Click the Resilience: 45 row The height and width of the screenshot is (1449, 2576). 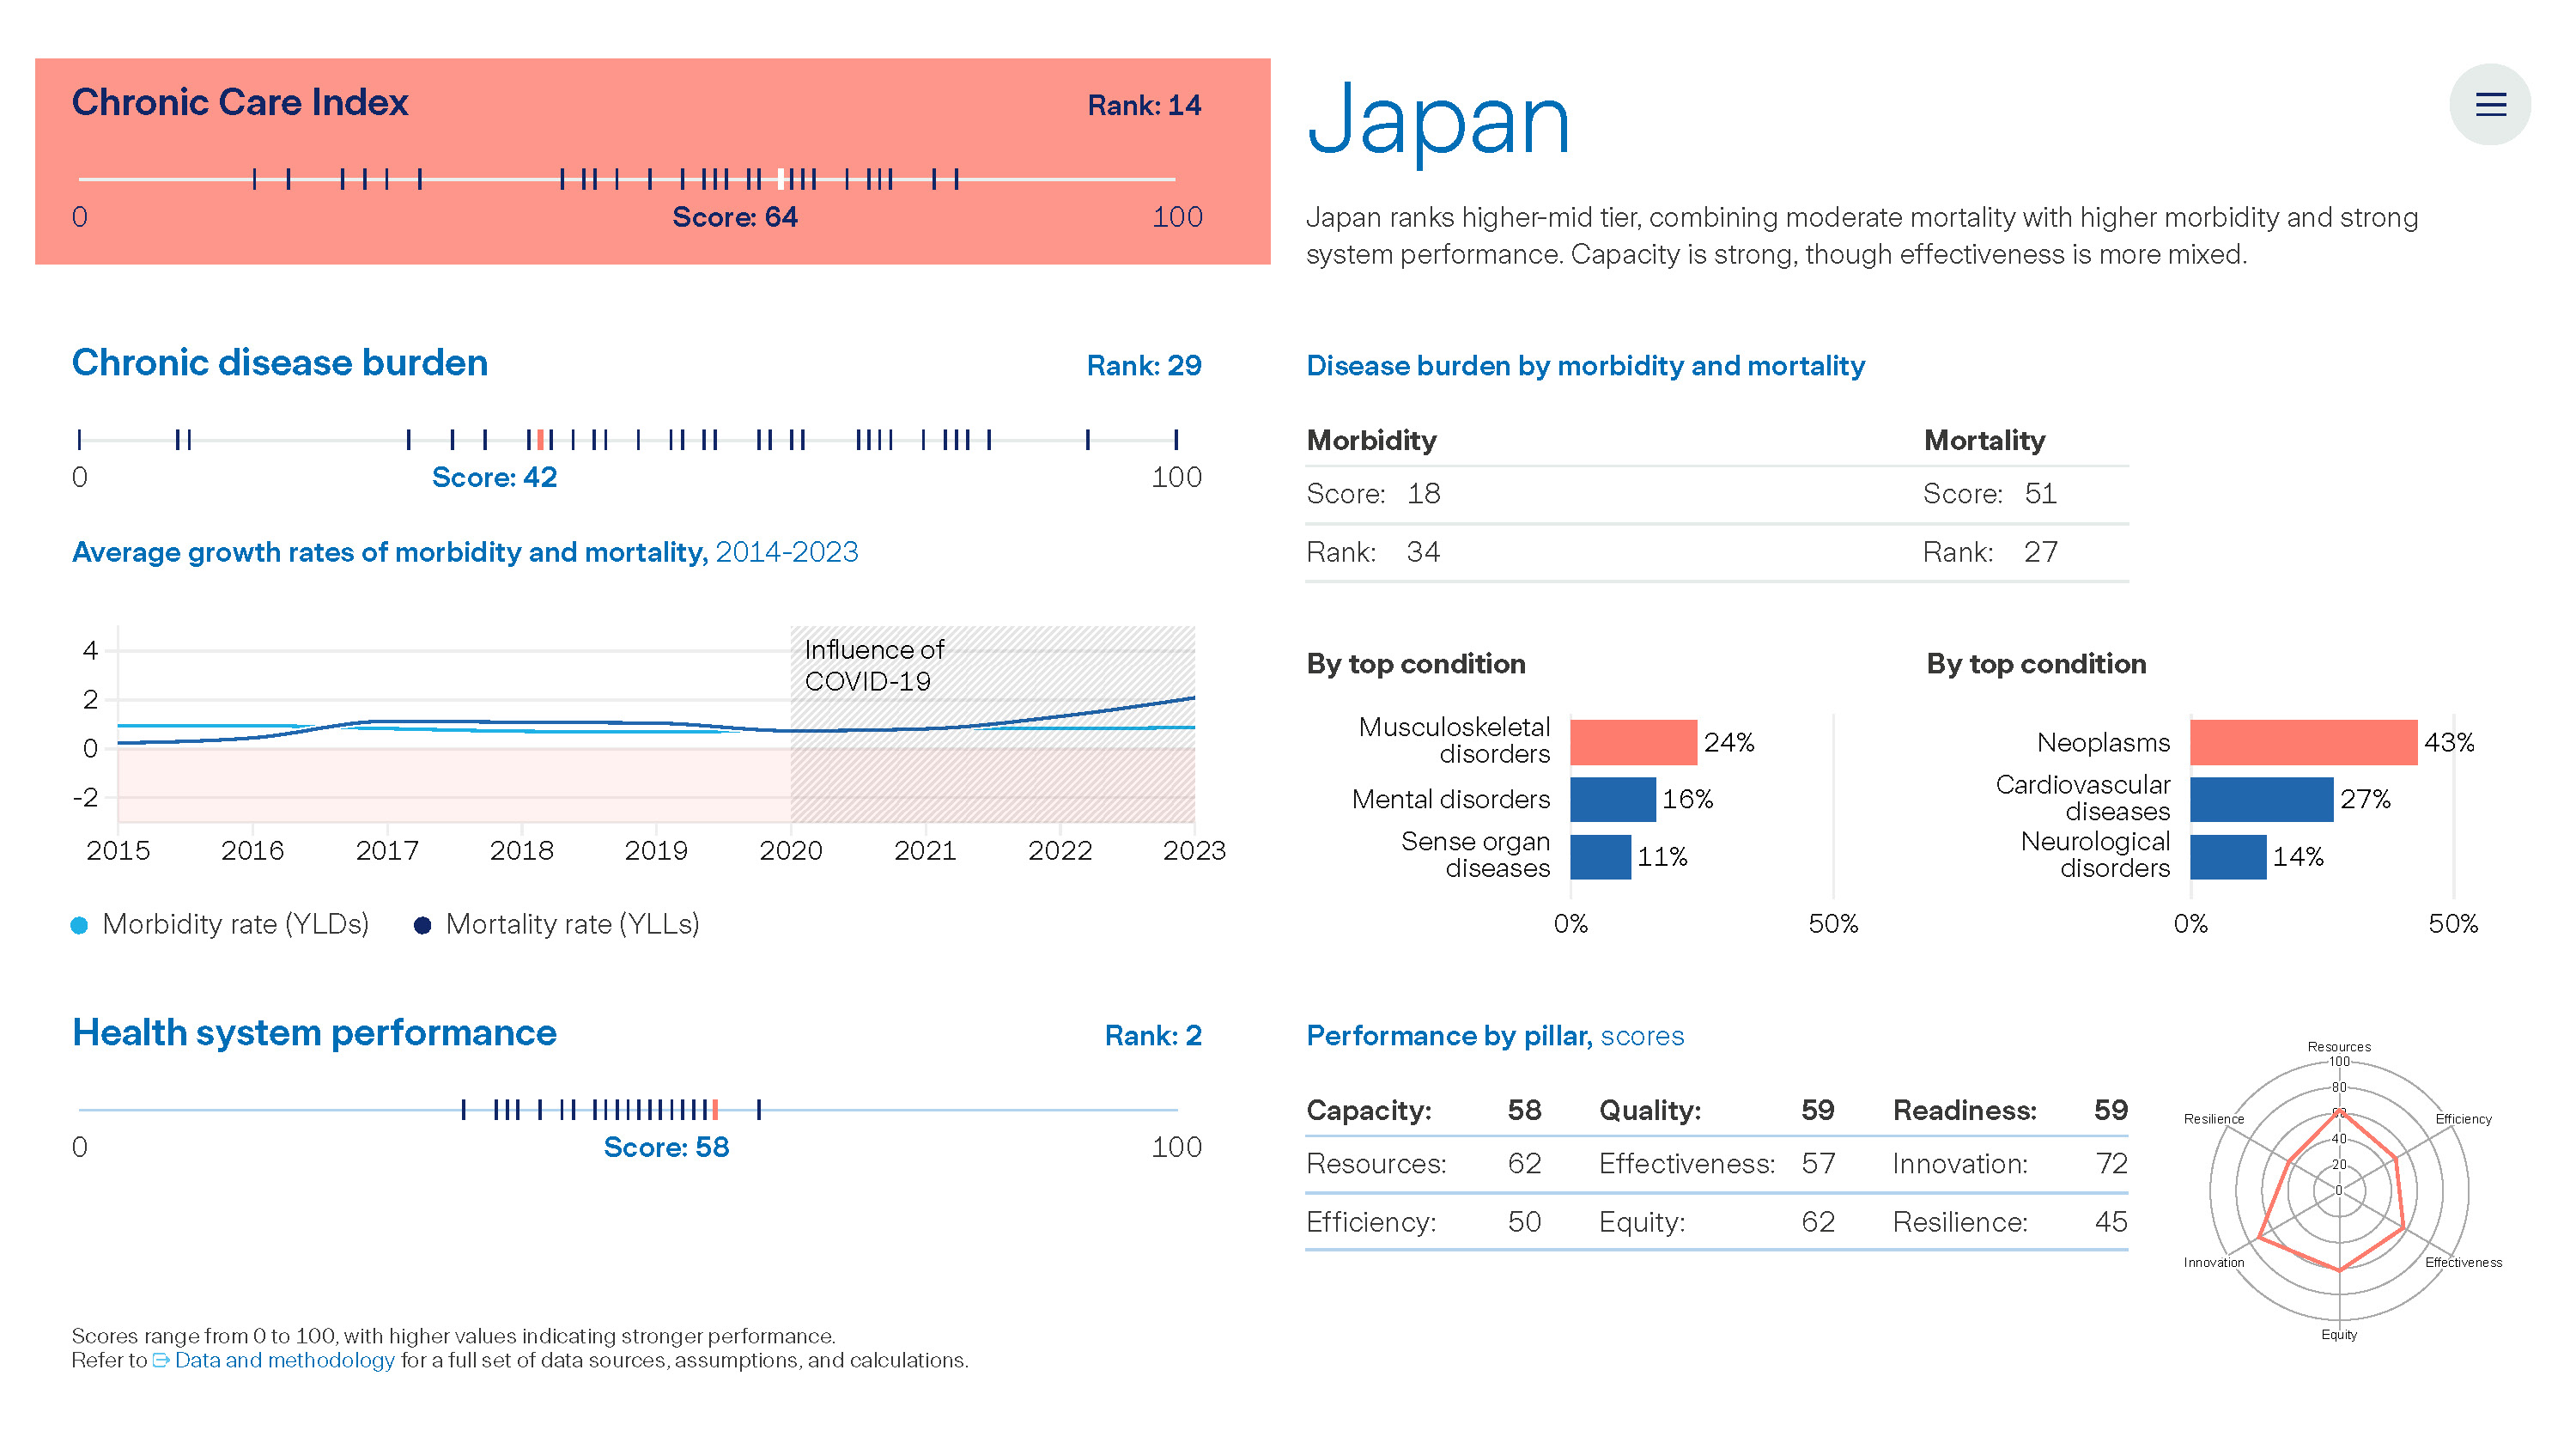click(2010, 1222)
